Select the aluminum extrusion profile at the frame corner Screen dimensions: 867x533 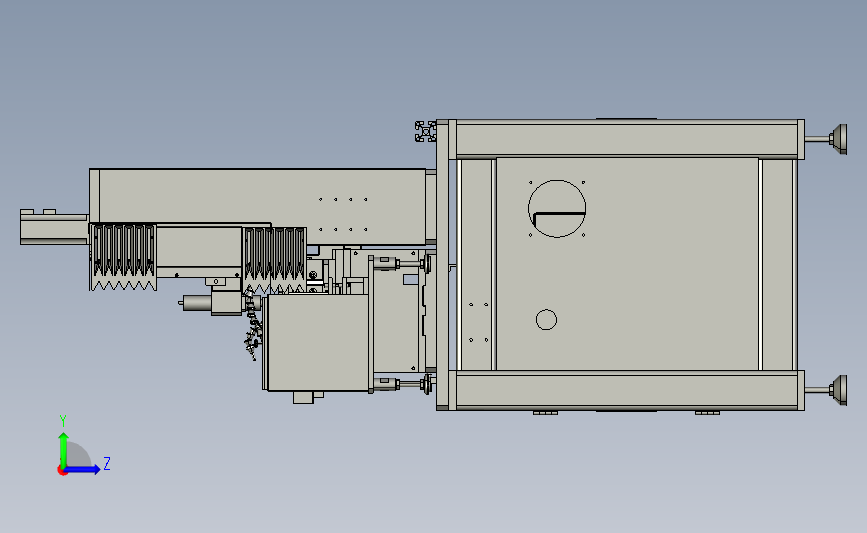pos(426,132)
